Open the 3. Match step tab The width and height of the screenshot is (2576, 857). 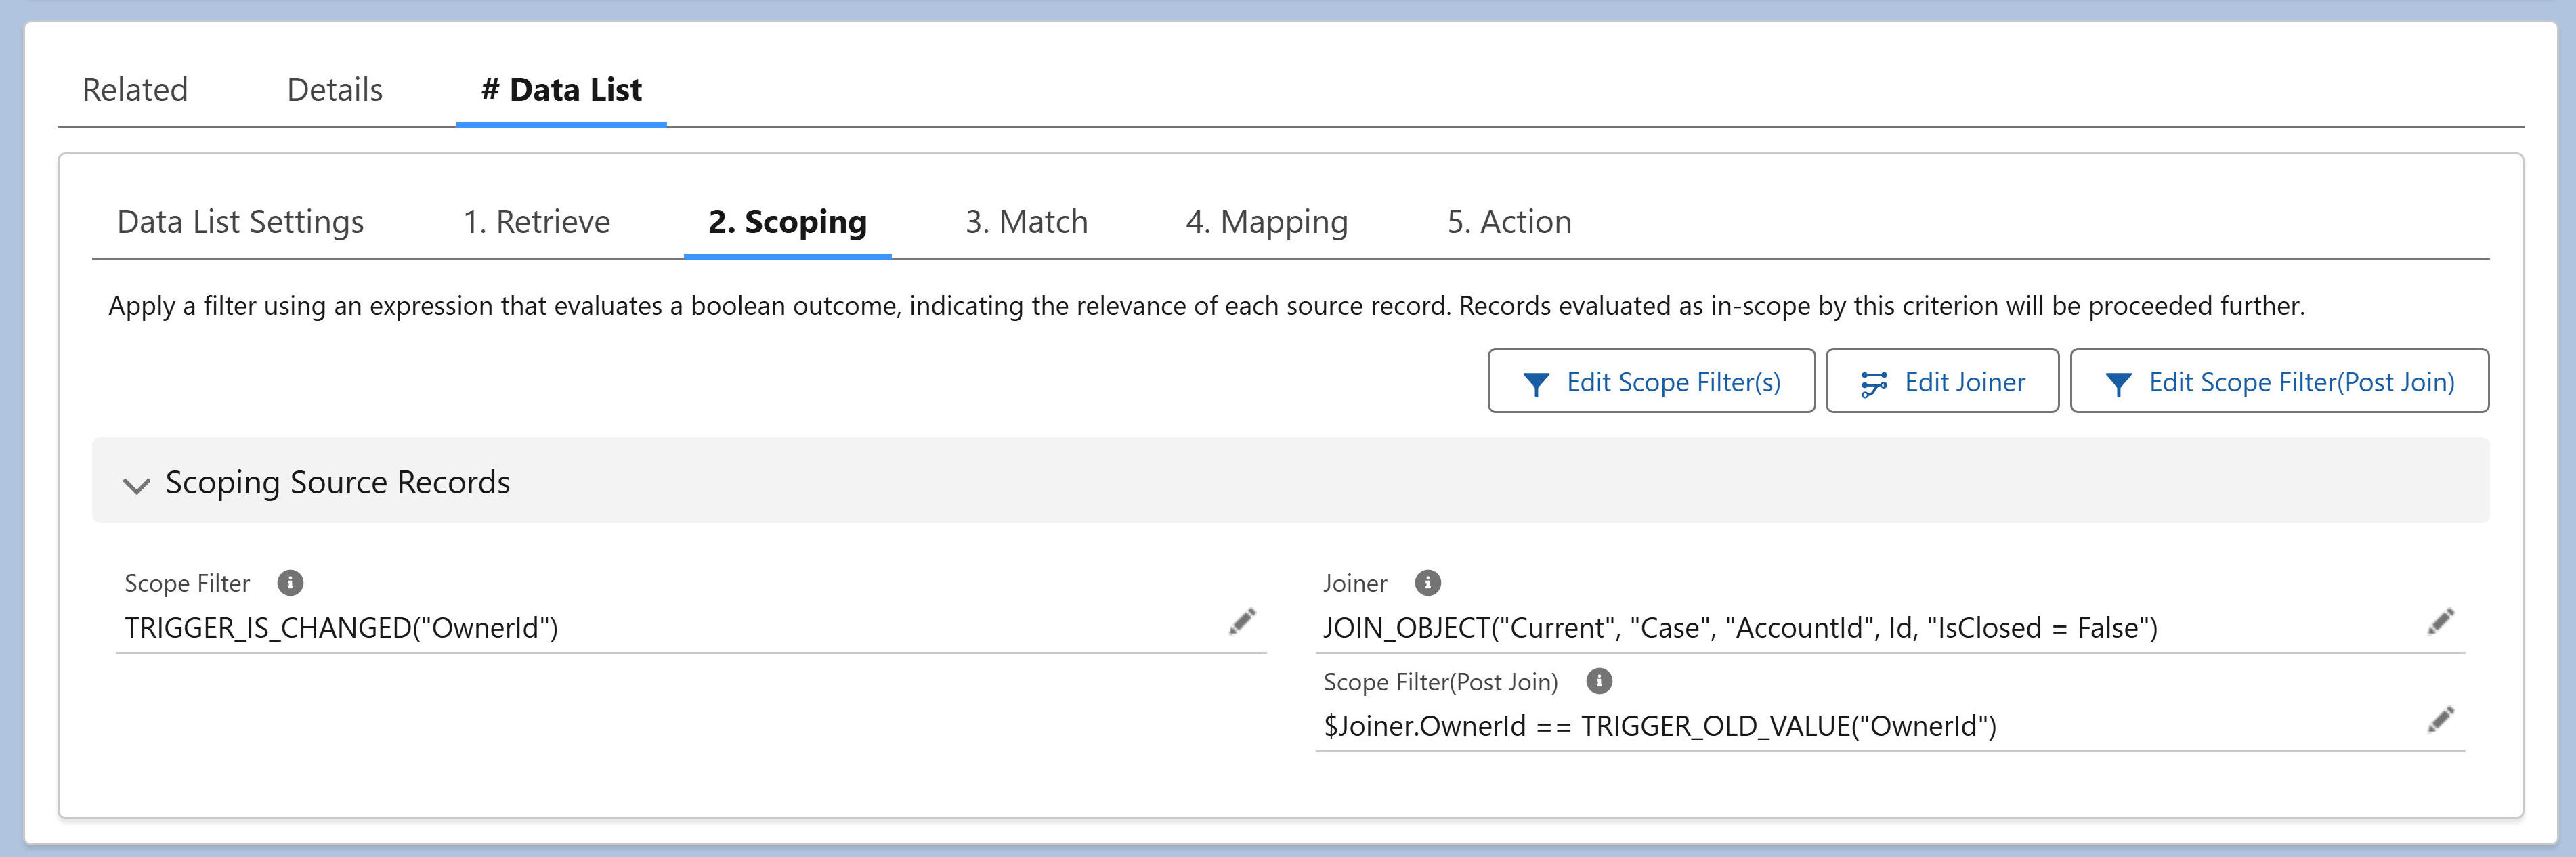point(1026,222)
